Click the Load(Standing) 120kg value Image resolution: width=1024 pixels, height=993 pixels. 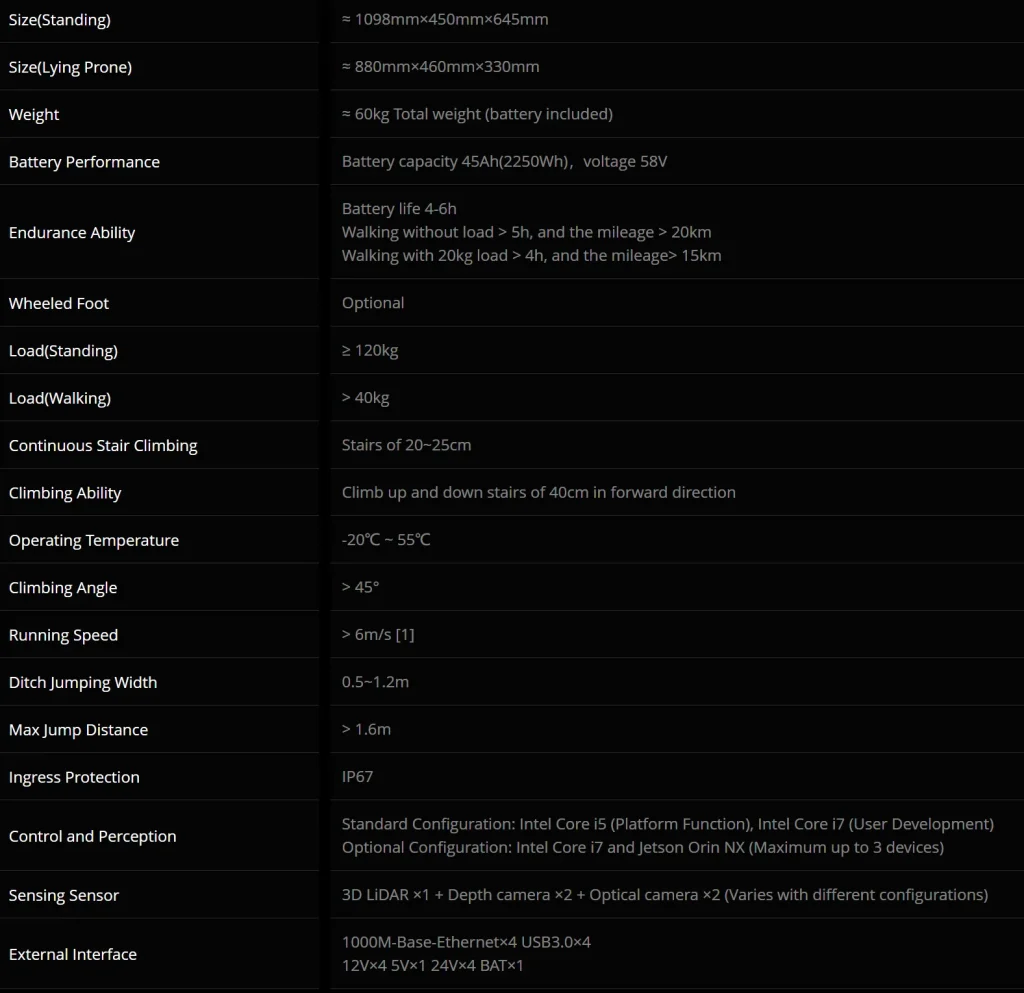coord(370,351)
